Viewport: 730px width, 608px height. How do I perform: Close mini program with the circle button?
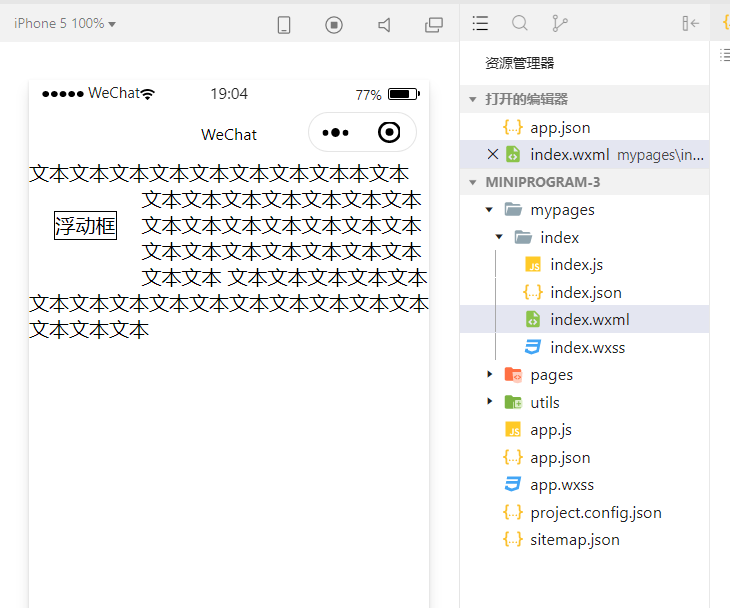(x=389, y=132)
